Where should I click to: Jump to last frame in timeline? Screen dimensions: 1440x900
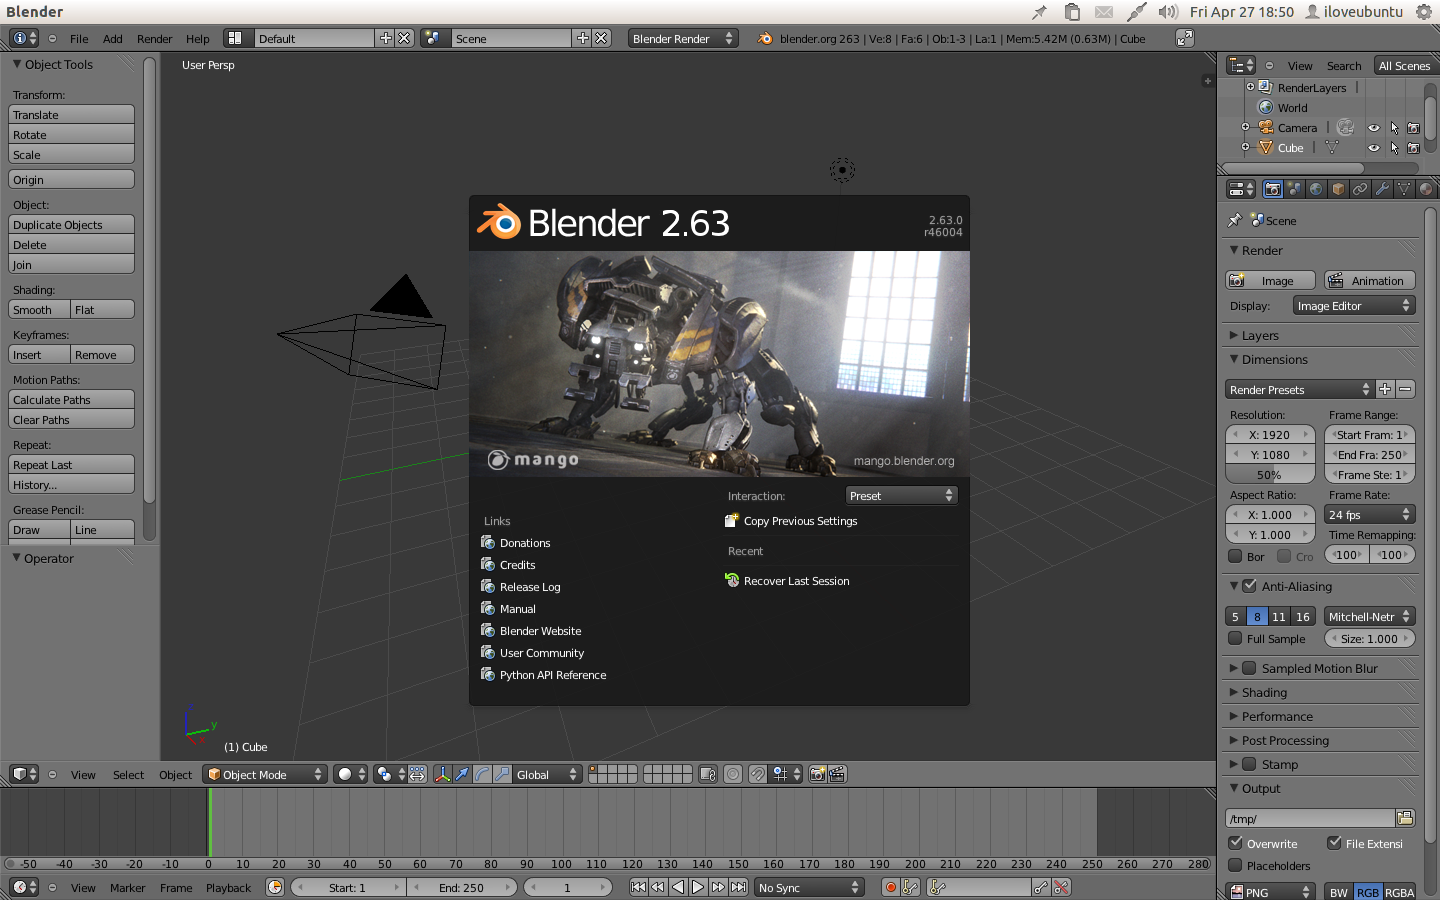coord(738,887)
